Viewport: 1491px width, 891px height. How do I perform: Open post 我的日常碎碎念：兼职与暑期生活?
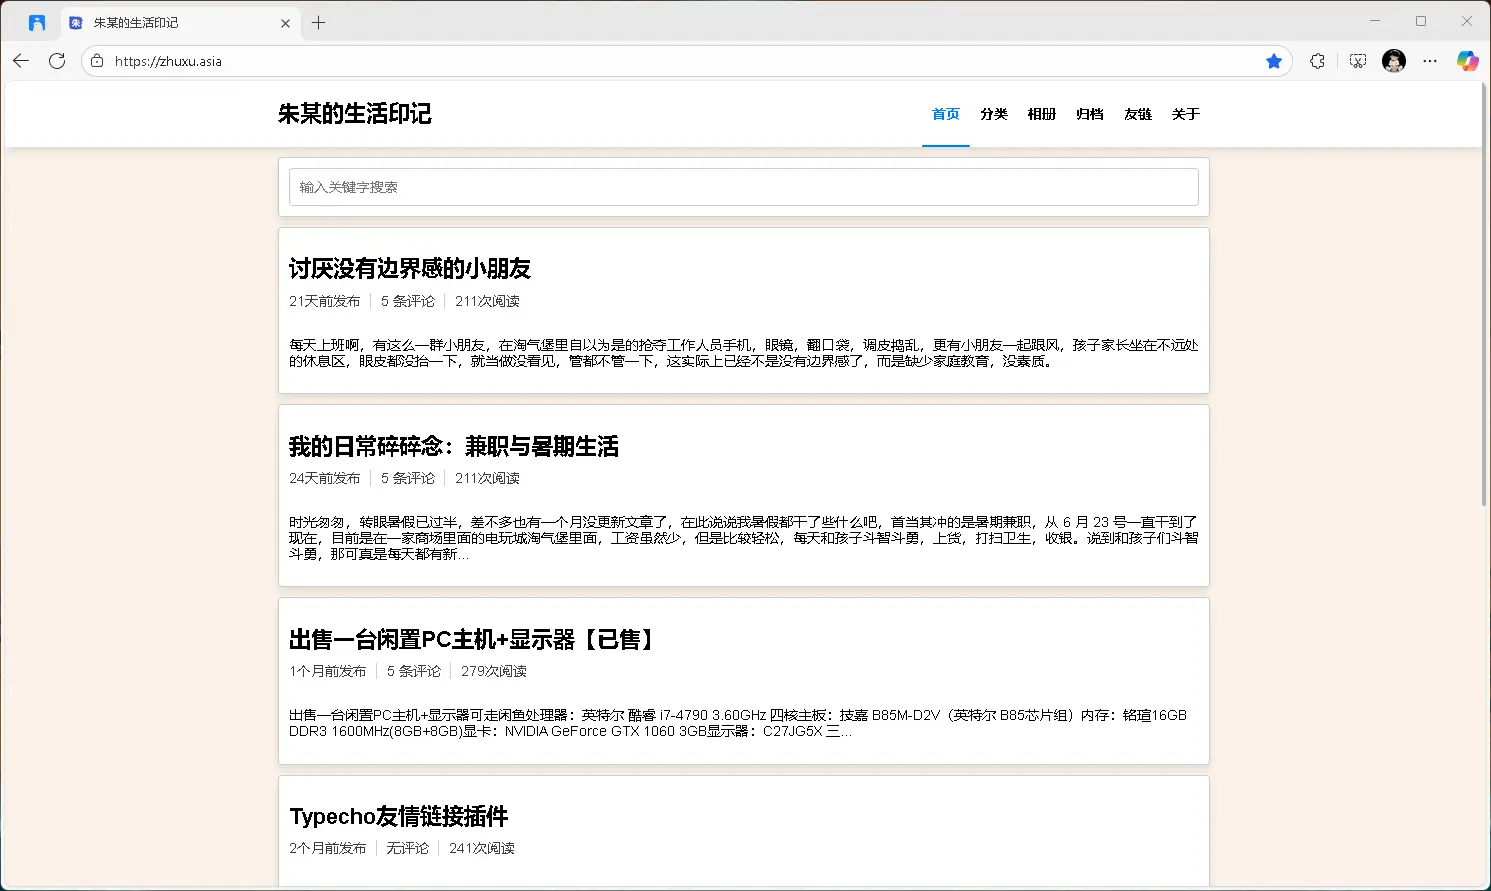click(x=453, y=446)
